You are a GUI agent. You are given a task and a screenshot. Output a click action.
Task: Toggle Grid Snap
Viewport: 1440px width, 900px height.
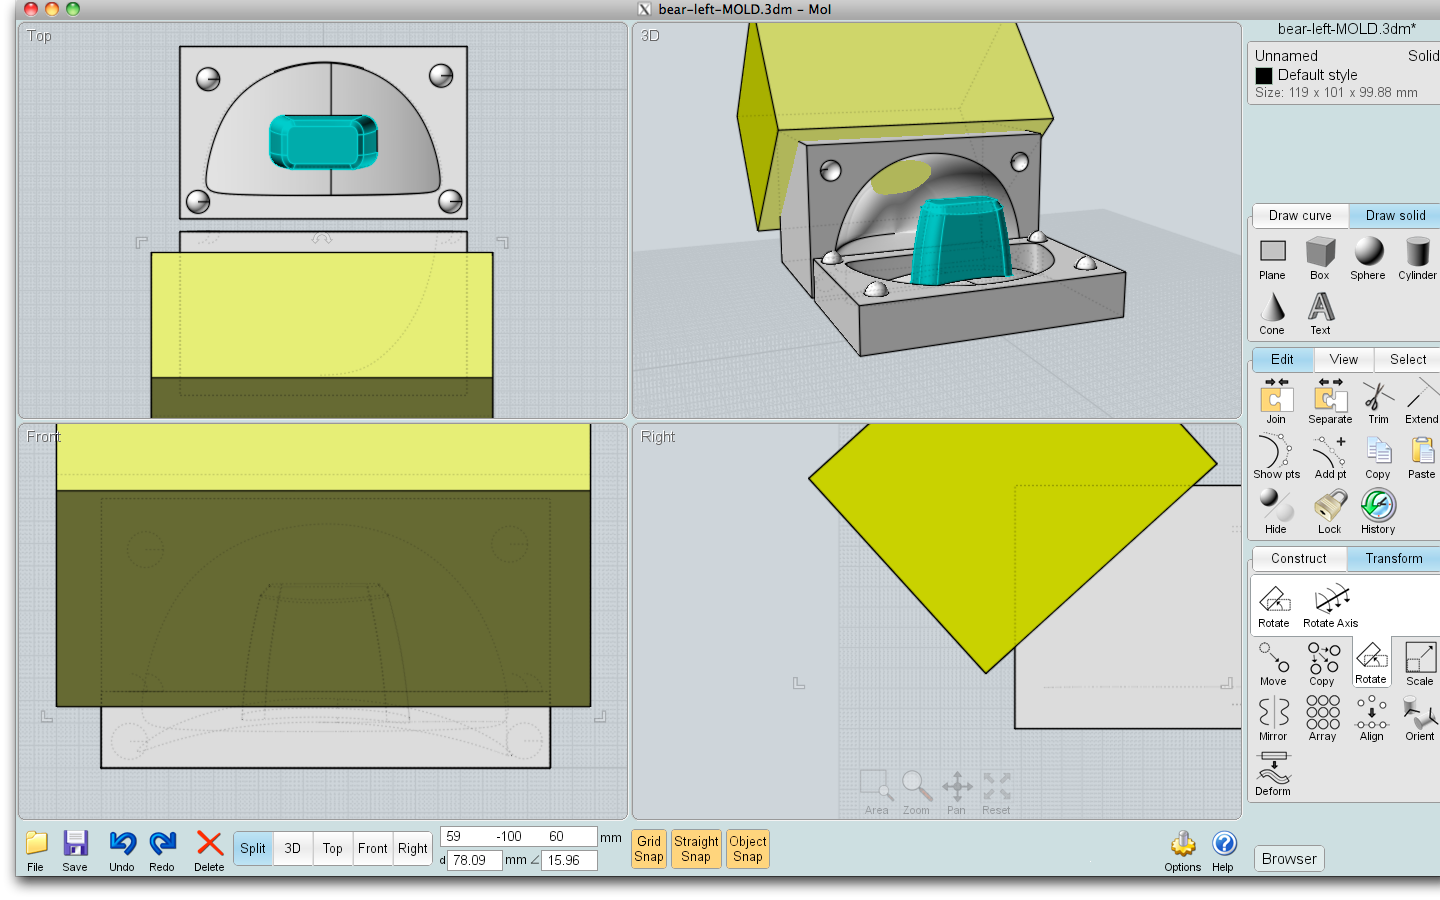coord(649,849)
